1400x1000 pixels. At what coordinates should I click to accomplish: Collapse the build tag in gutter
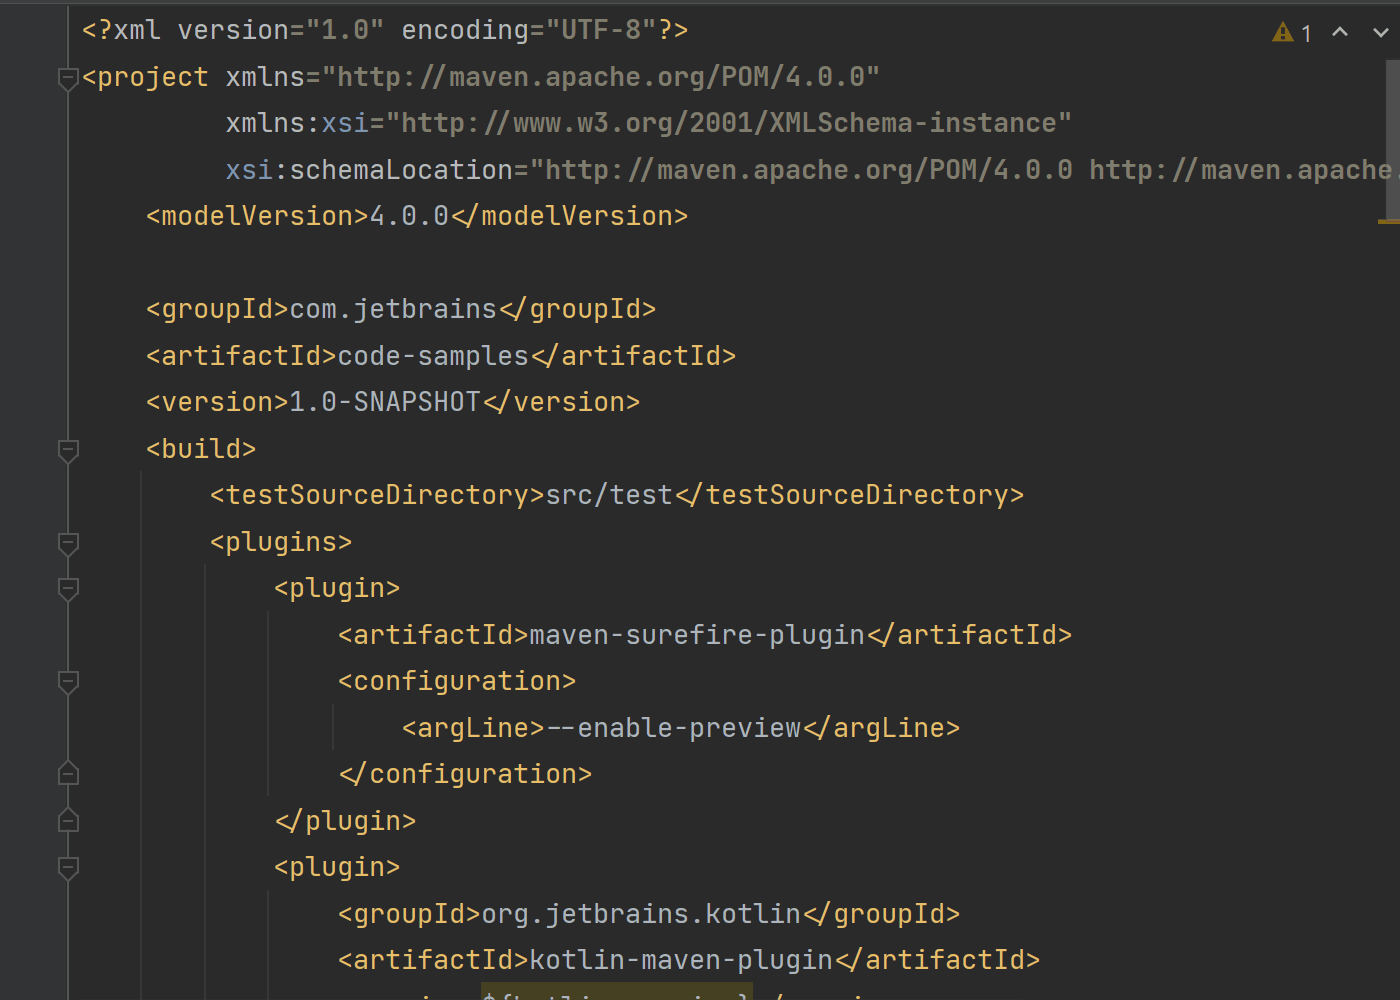click(68, 450)
